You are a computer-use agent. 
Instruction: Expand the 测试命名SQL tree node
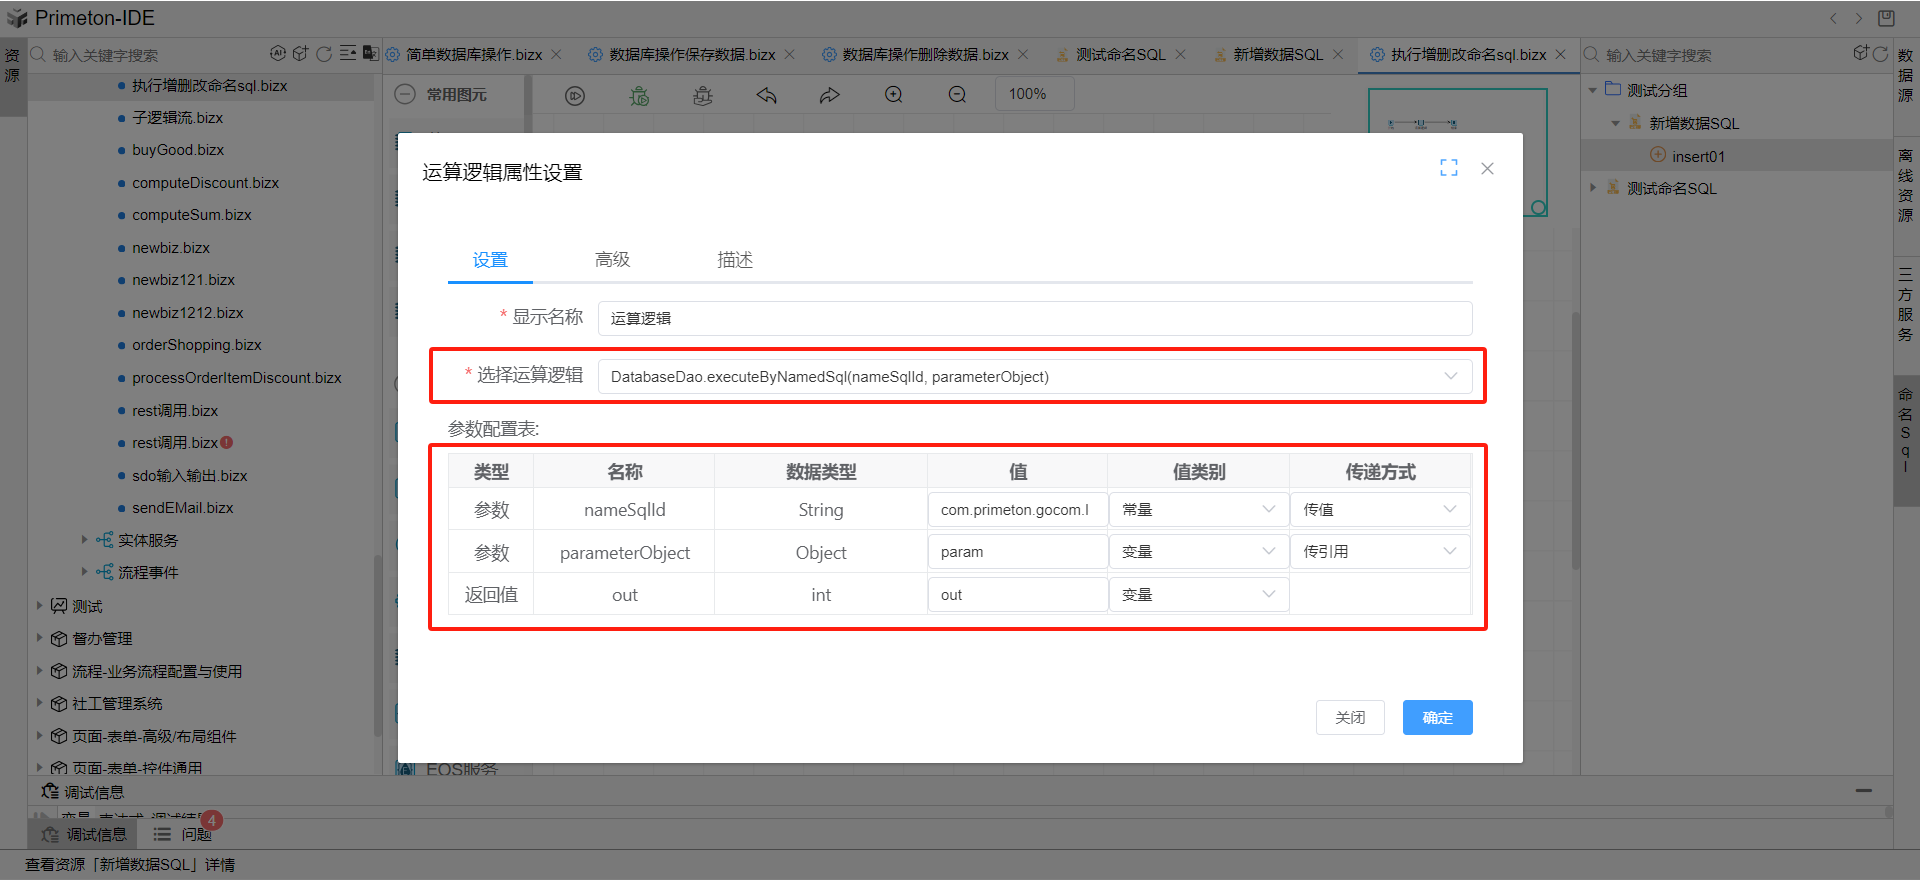[1593, 188]
